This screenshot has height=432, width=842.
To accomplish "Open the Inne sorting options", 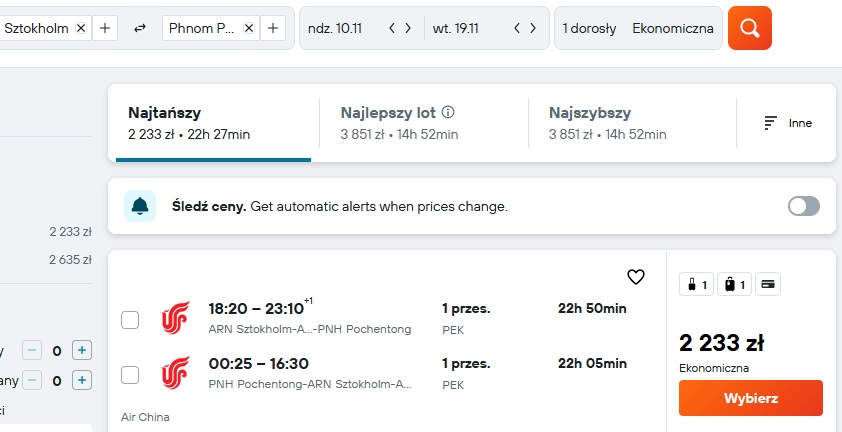I will 788,123.
